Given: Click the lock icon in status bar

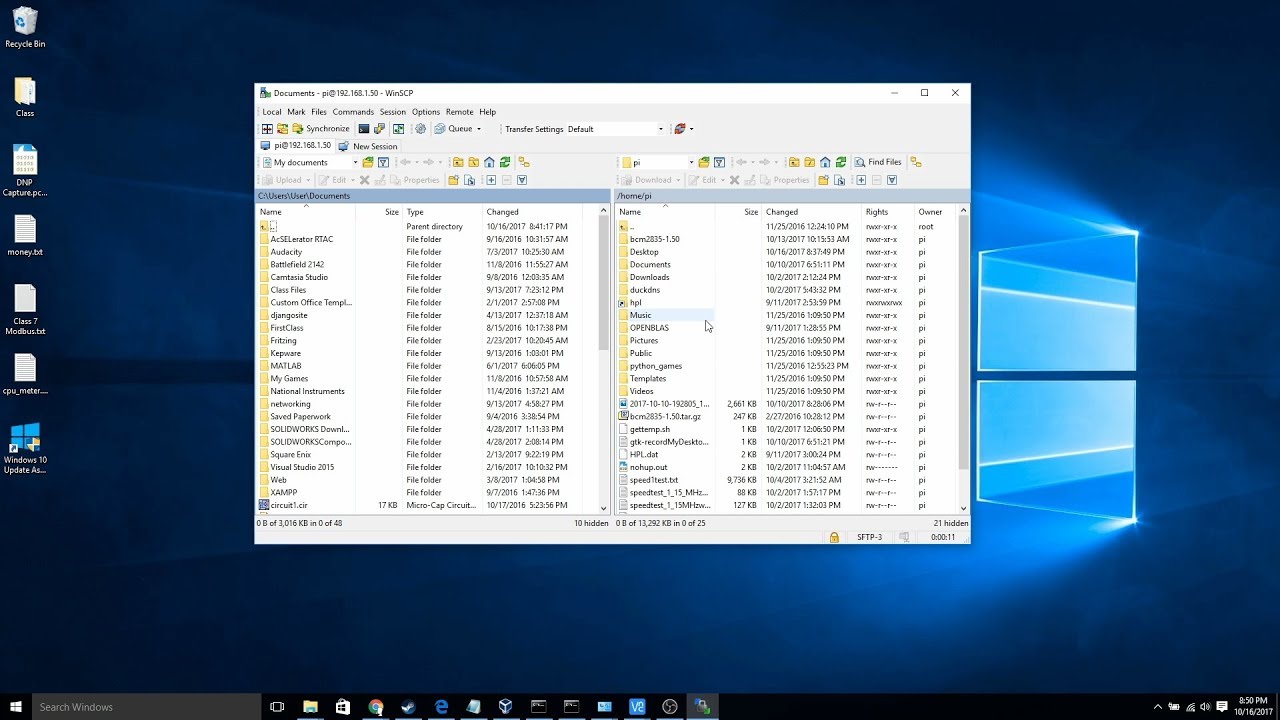Looking at the screenshot, I should pyautogui.click(x=834, y=537).
